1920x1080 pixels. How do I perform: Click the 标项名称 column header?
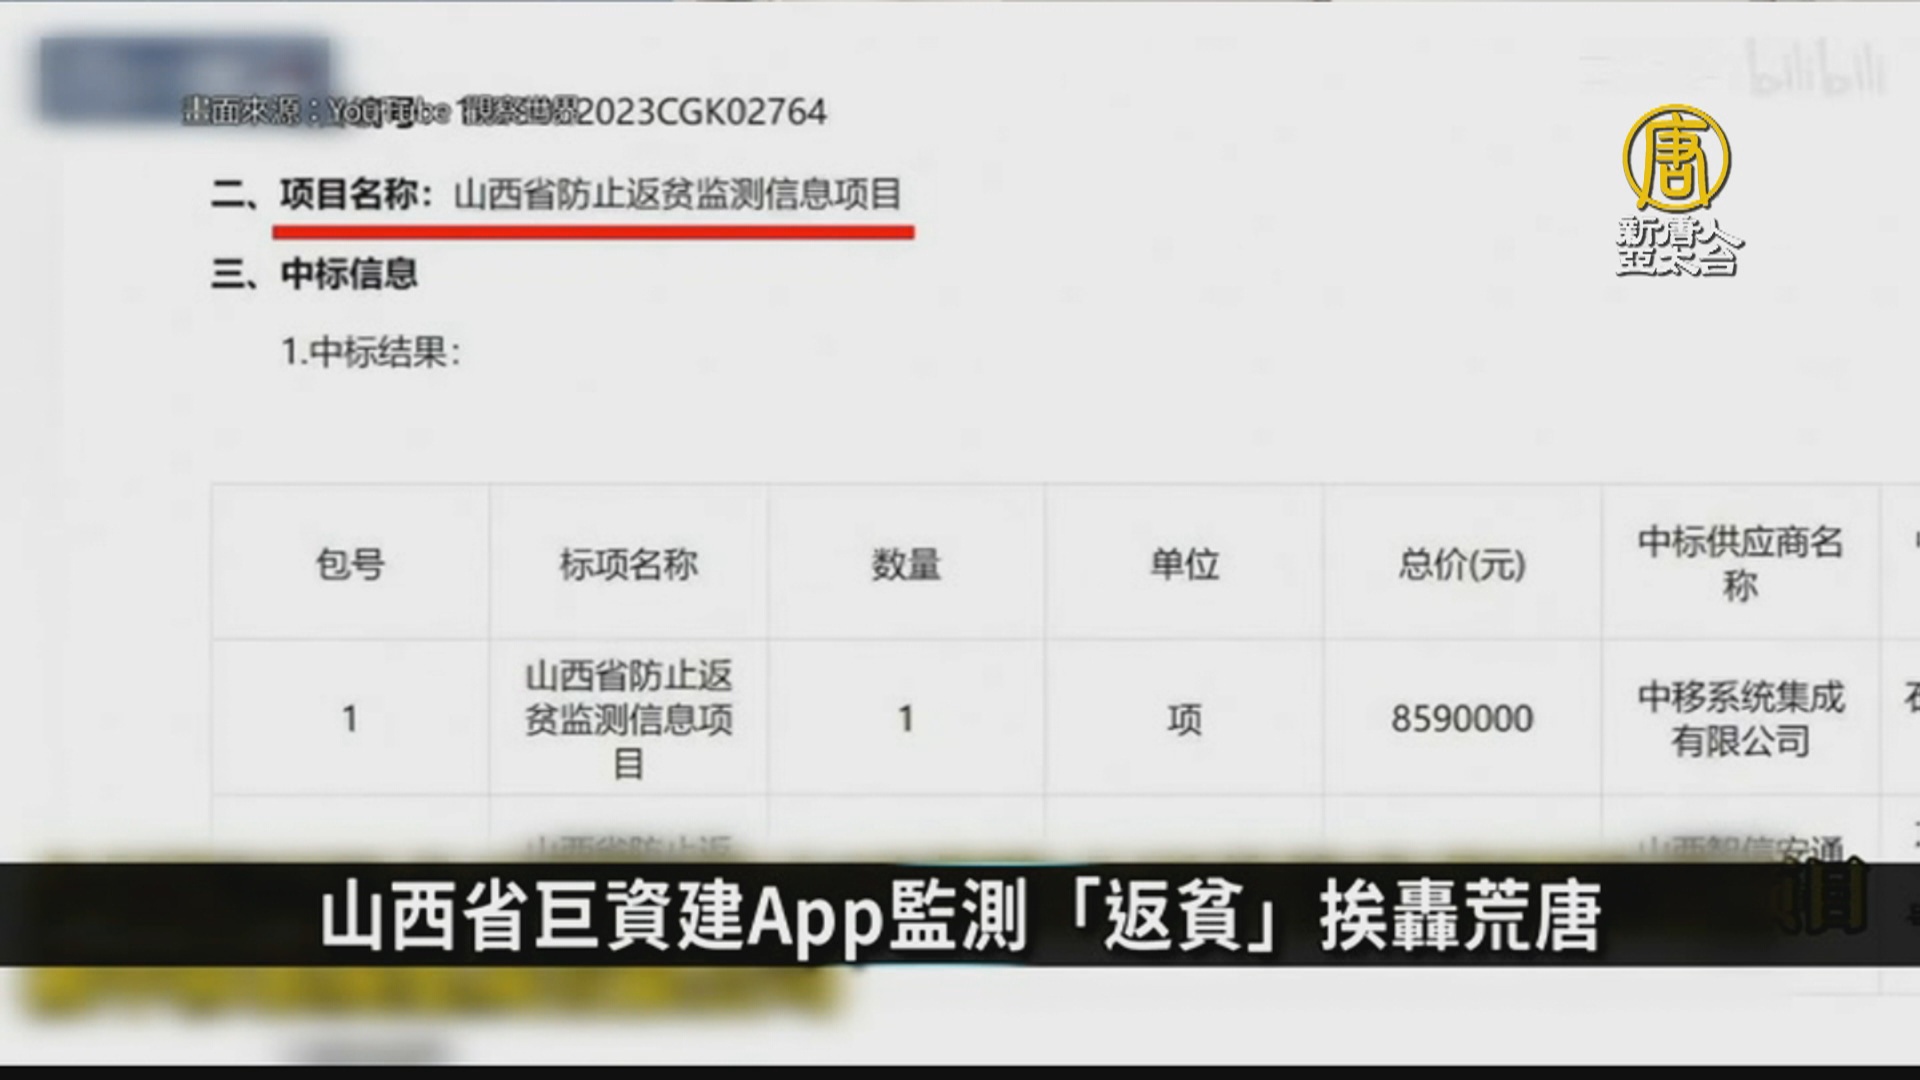(x=628, y=564)
